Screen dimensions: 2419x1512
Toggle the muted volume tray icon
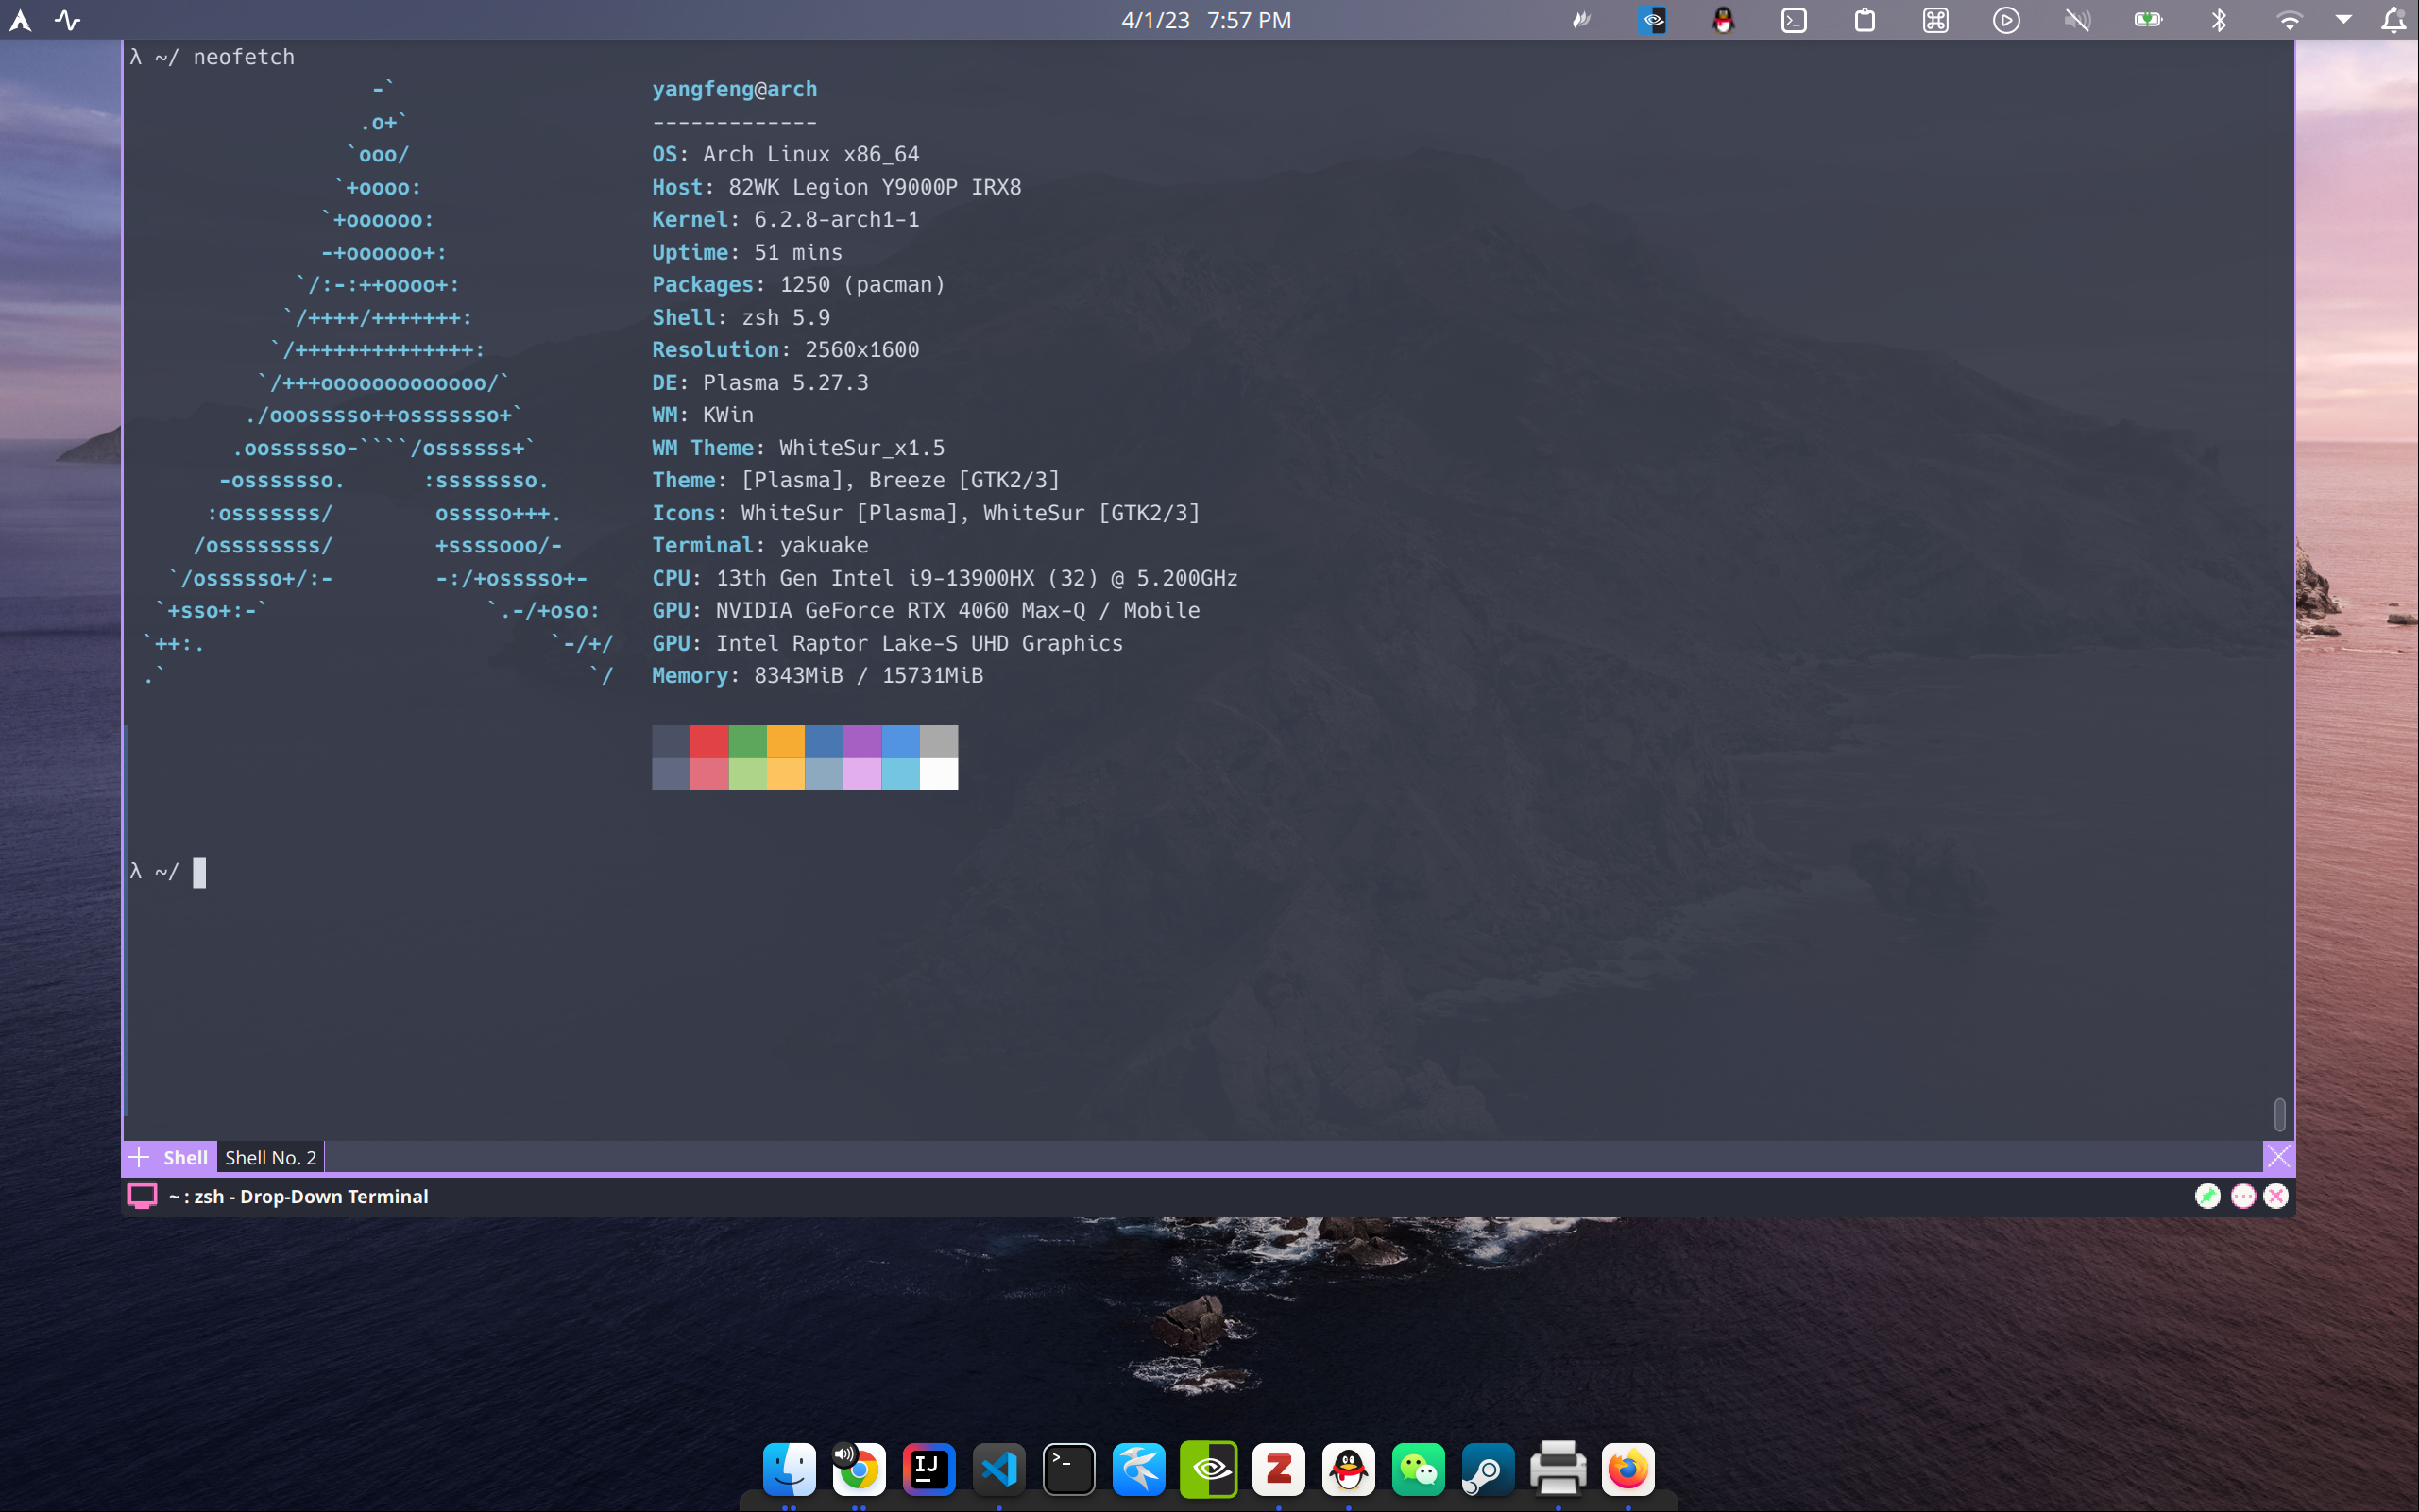[2077, 20]
